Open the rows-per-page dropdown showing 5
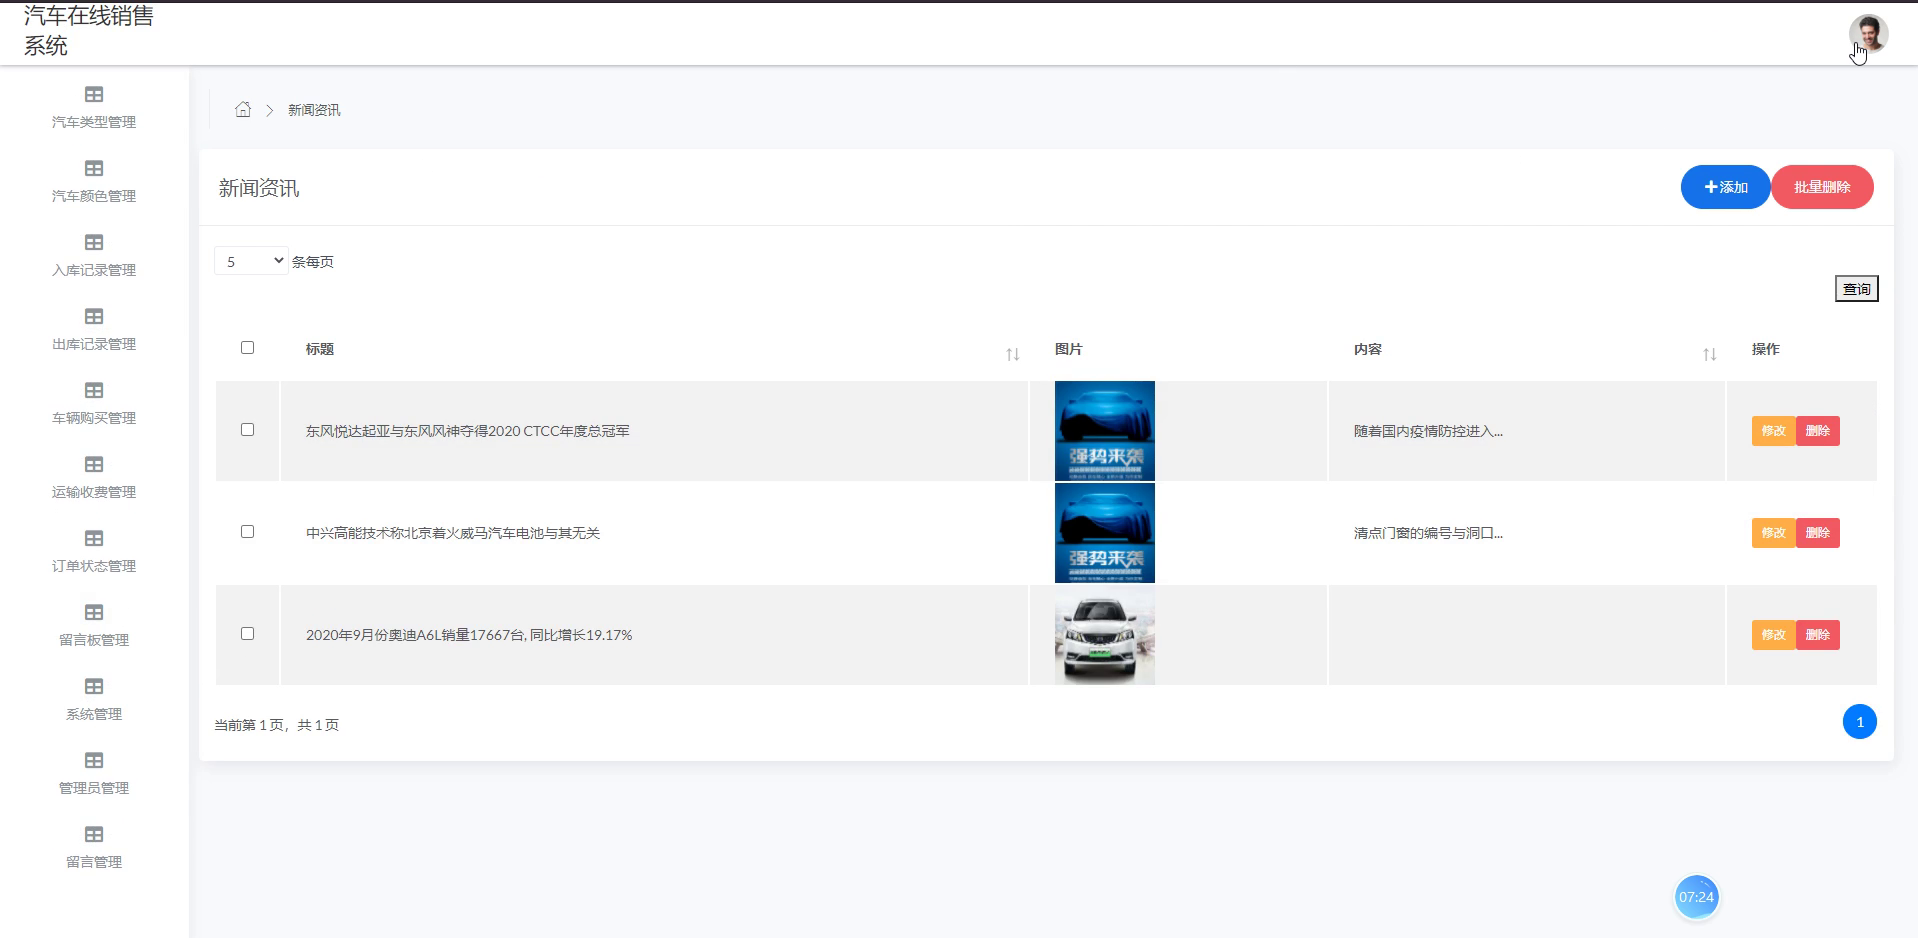Screen dimensions: 1918x938 pos(251,261)
